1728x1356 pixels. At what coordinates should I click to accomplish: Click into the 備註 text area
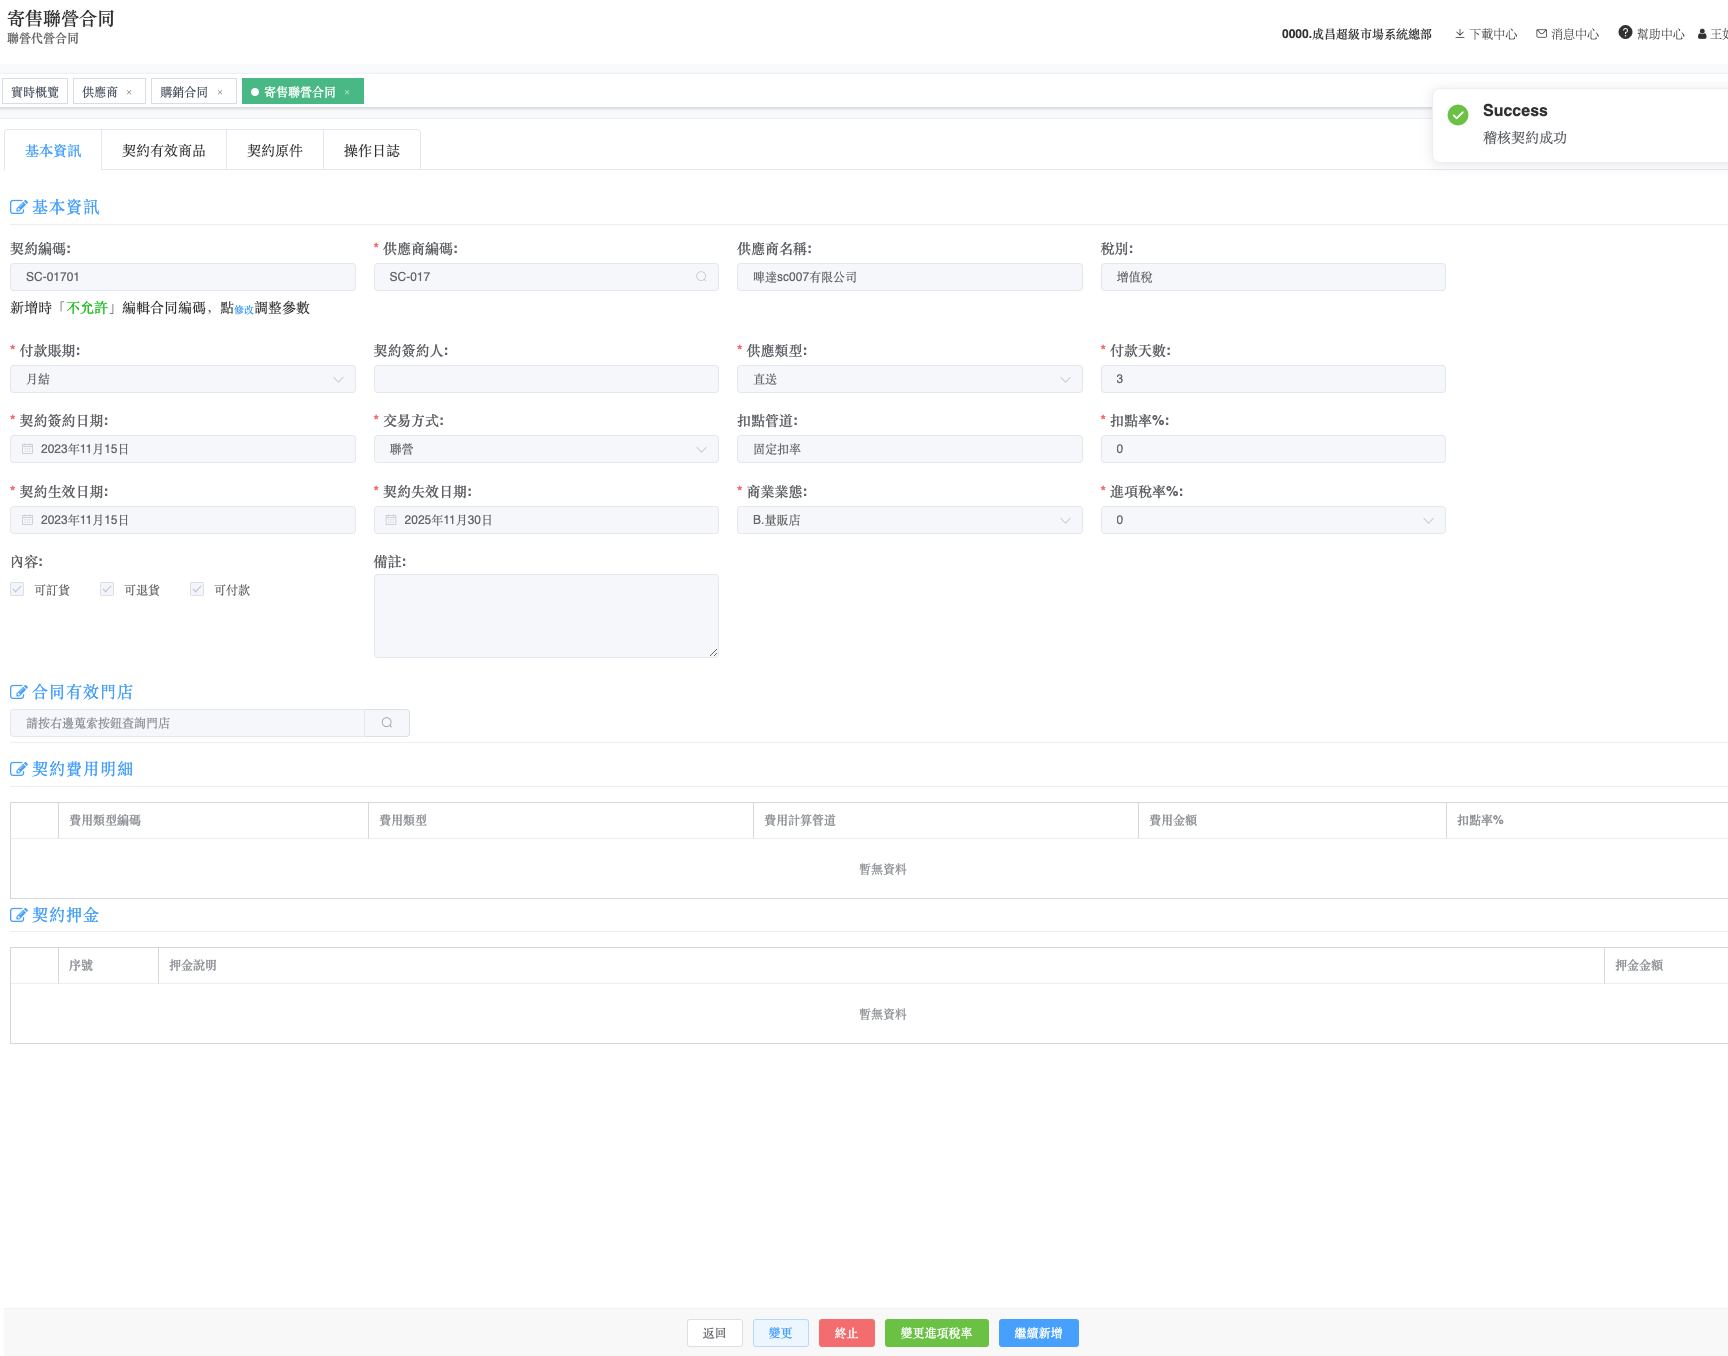(546, 616)
